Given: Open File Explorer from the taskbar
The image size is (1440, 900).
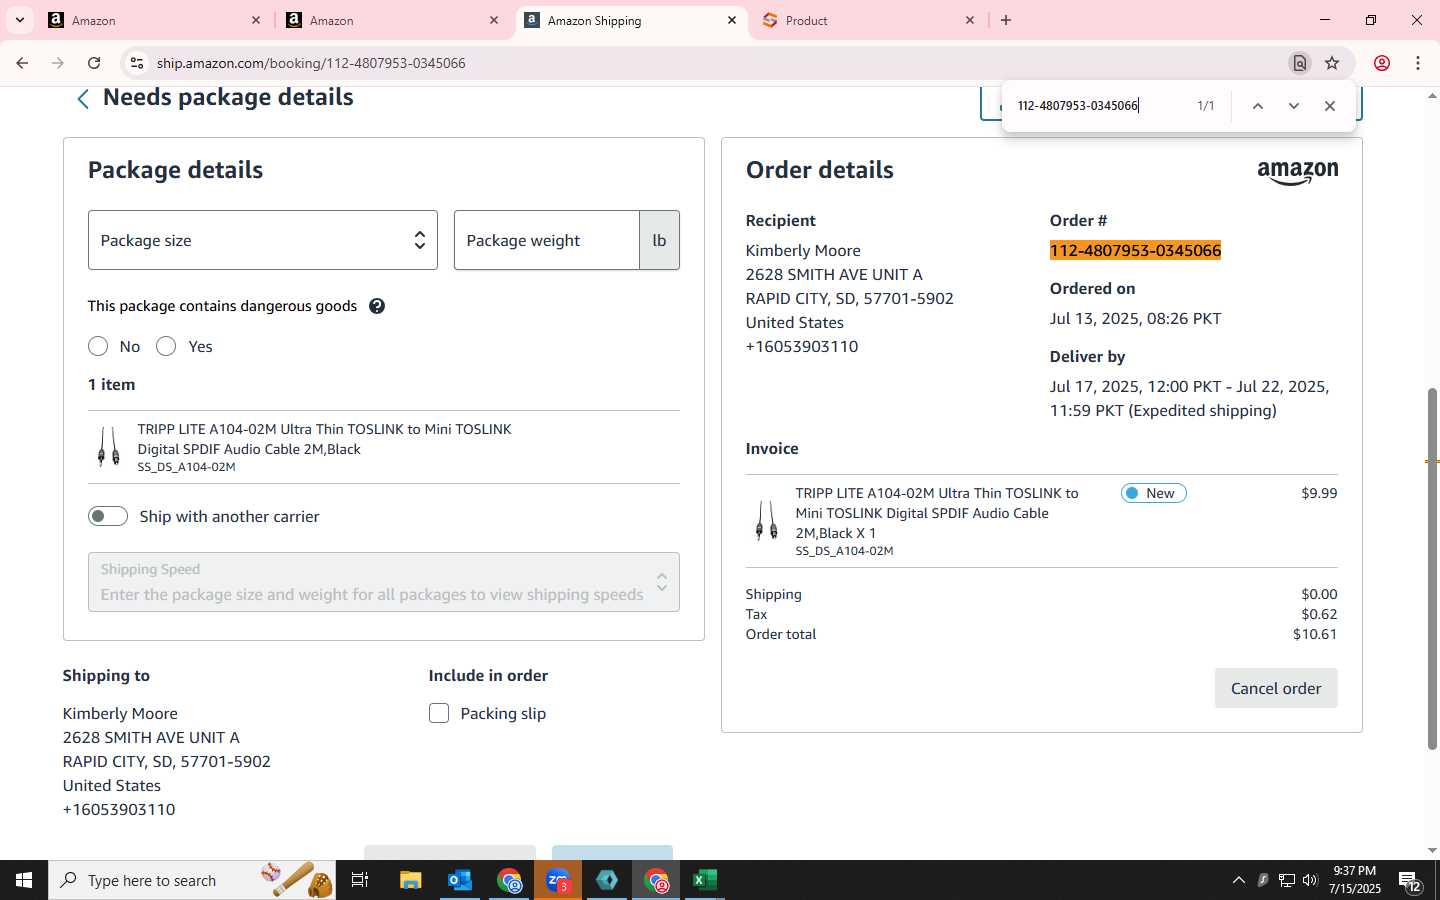Looking at the screenshot, I should click(x=410, y=880).
